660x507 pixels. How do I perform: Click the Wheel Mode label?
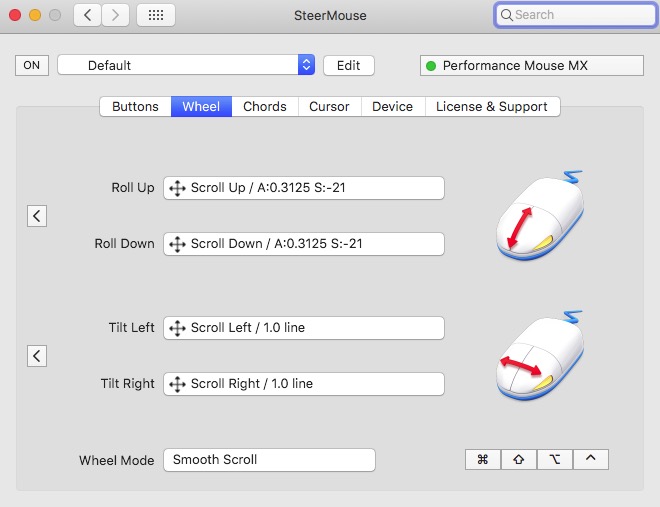point(117,460)
